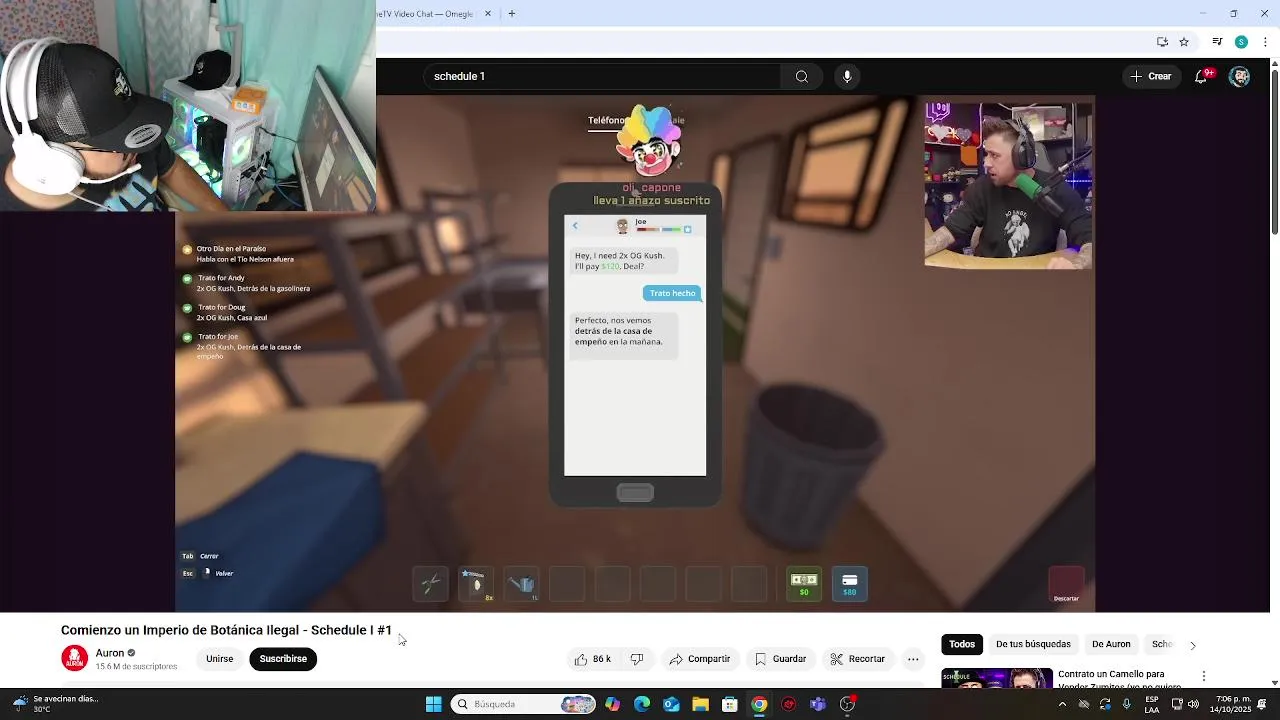The image size is (1280, 720).
Task: Open Microsoft Store from the taskbar
Action: pyautogui.click(x=730, y=704)
